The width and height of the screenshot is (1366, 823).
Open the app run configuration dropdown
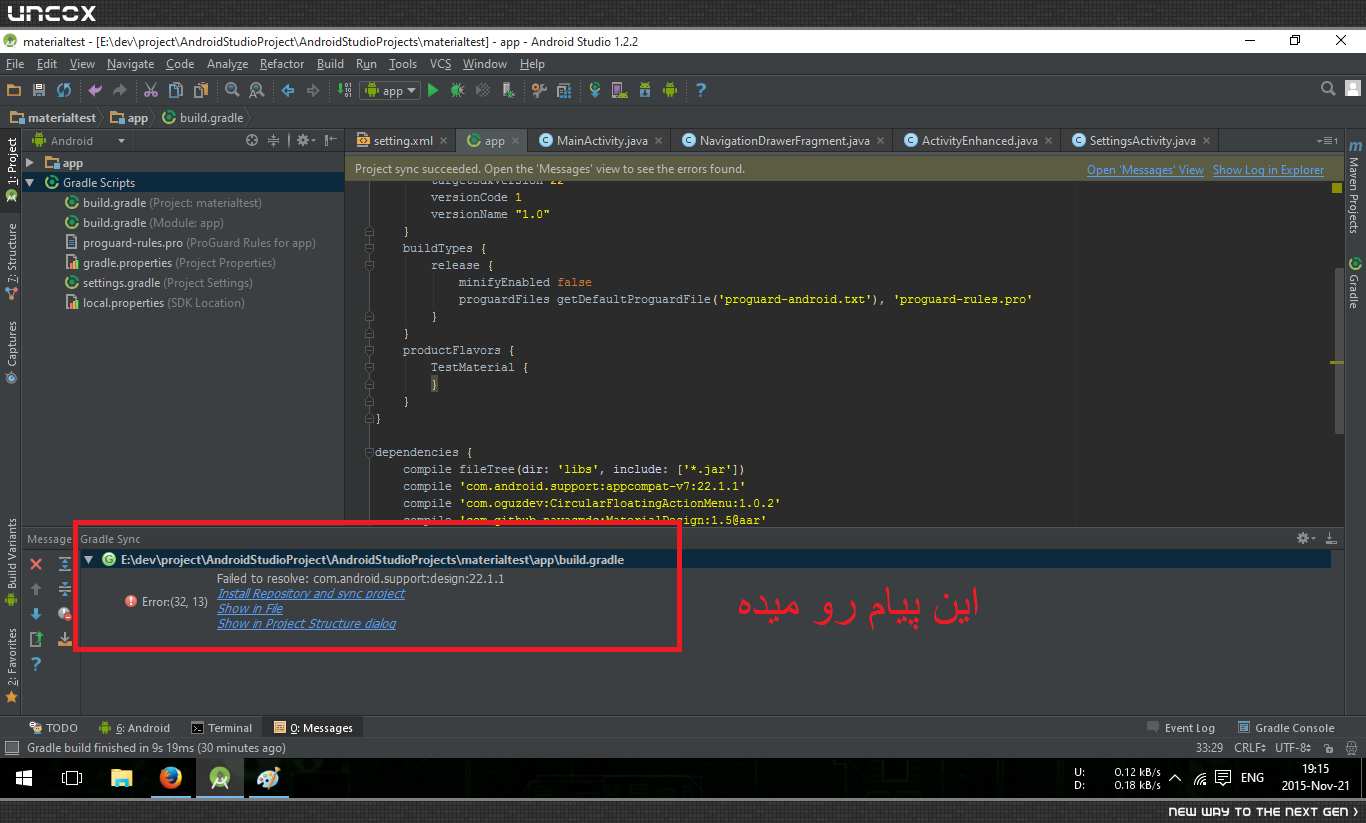(x=390, y=90)
